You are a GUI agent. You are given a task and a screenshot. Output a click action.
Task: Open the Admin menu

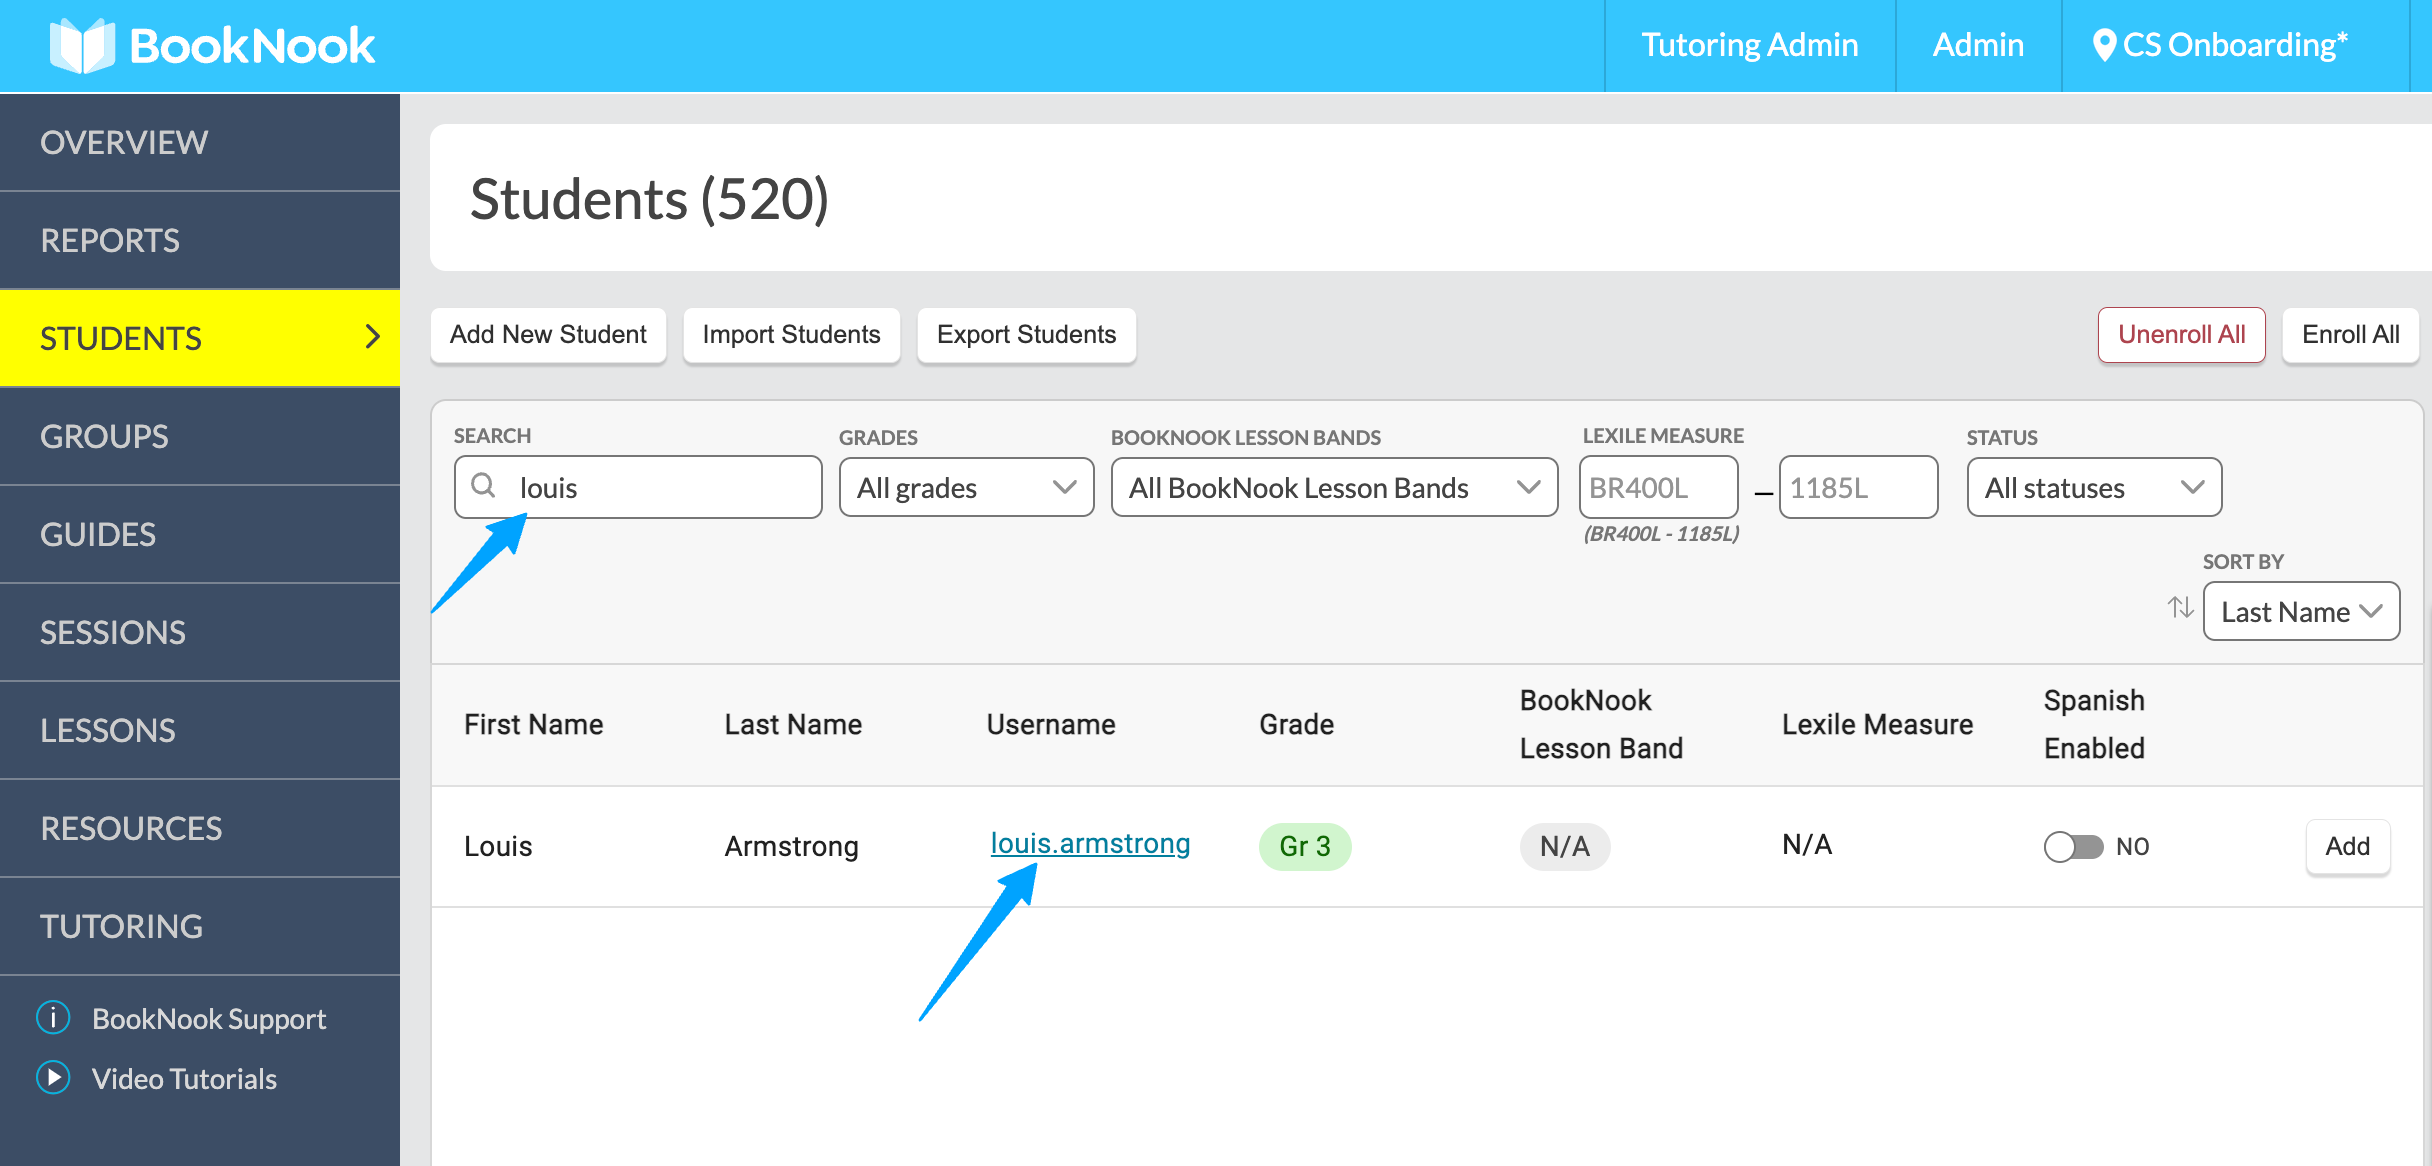(1977, 44)
